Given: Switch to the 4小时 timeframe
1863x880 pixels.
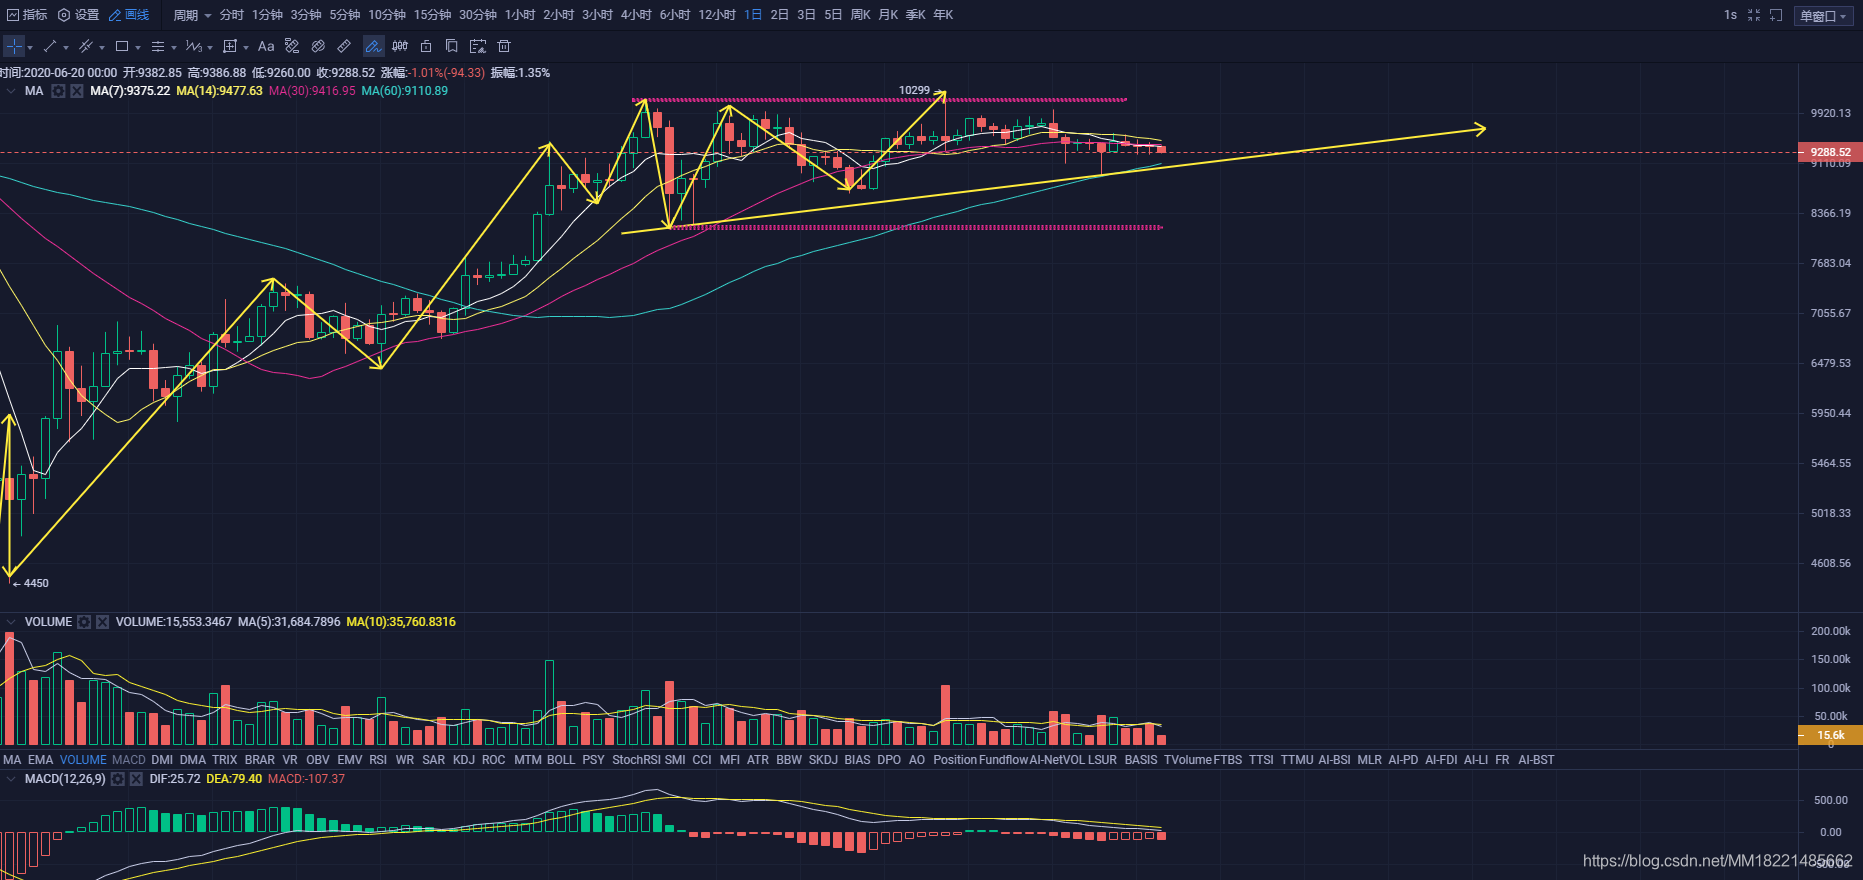Looking at the screenshot, I should tap(636, 15).
